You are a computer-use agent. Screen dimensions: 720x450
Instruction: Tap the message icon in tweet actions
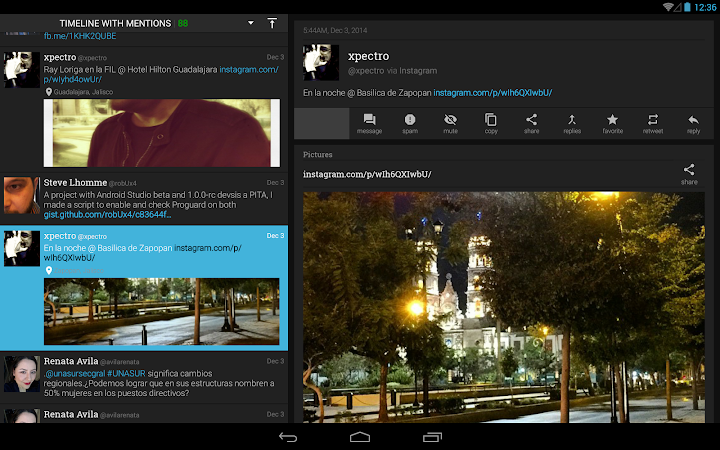click(x=369, y=123)
